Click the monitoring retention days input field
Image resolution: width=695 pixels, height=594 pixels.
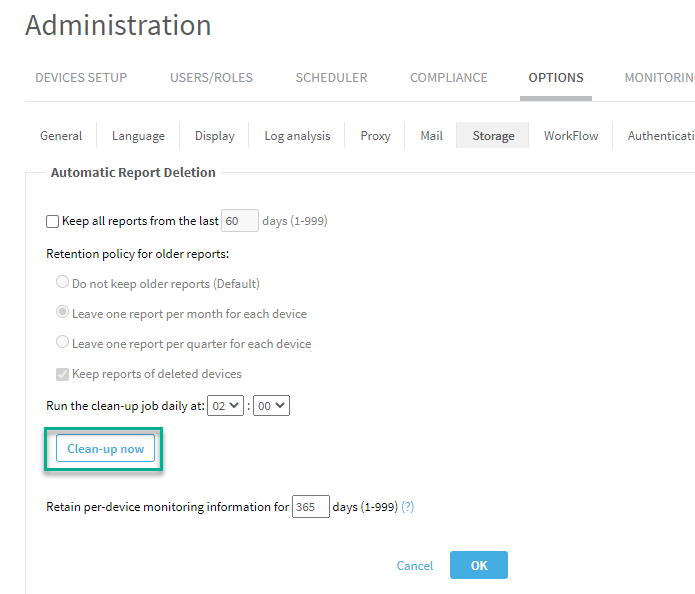tap(311, 507)
